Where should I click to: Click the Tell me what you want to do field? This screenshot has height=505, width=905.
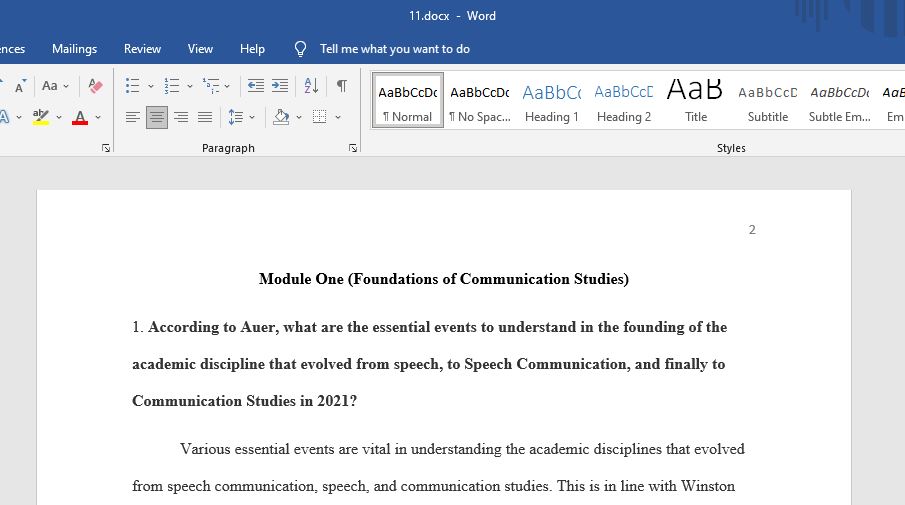395,49
